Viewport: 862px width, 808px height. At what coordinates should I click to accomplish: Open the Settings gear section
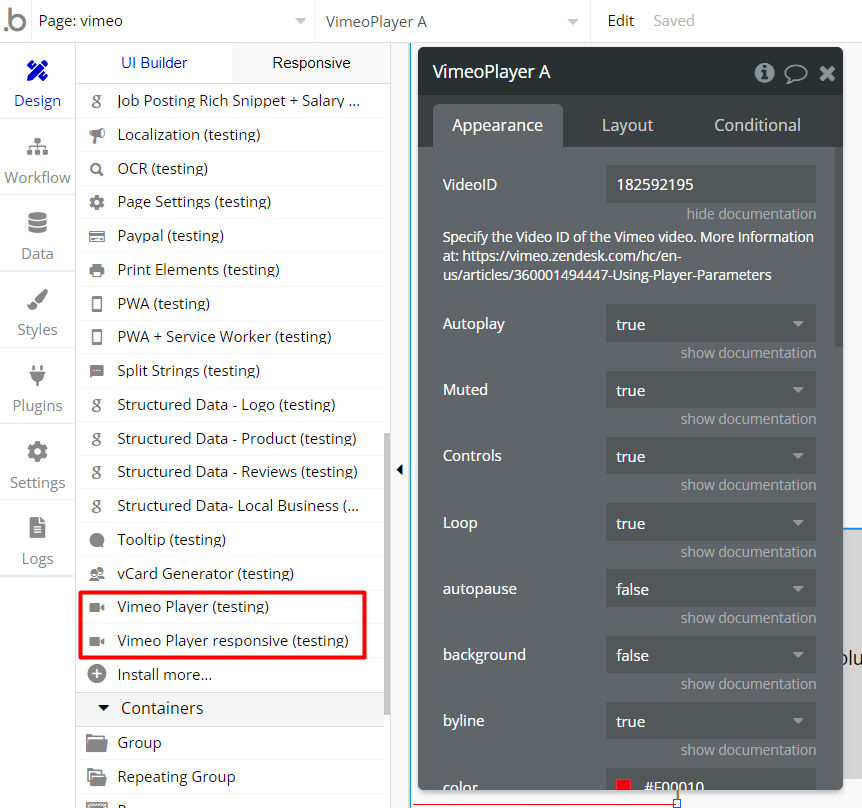(x=37, y=465)
